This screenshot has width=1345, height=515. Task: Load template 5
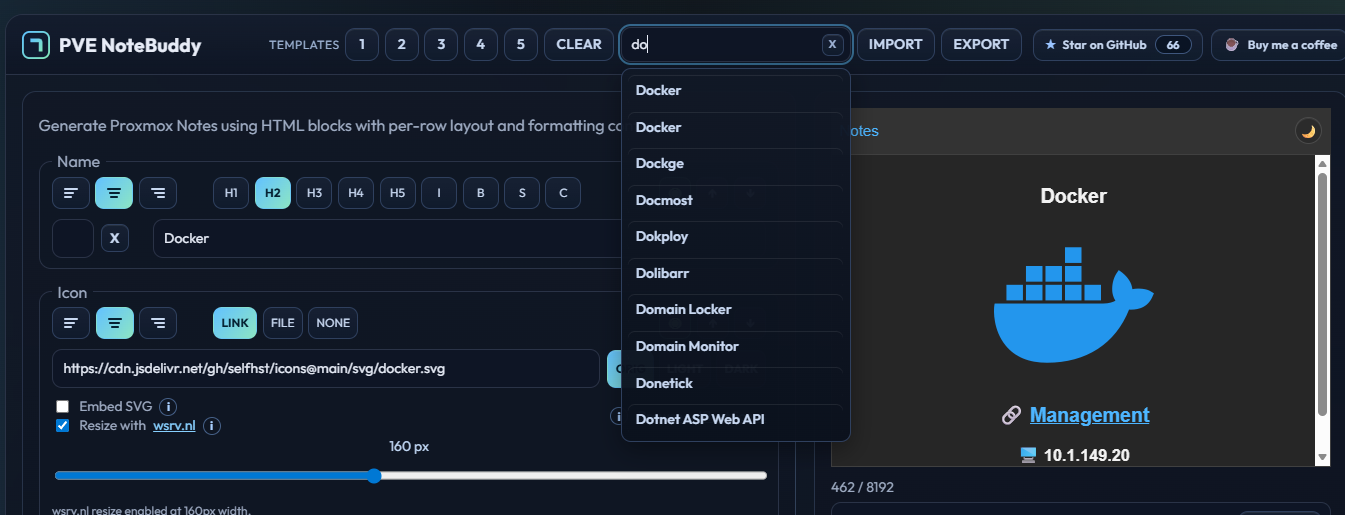tap(520, 45)
